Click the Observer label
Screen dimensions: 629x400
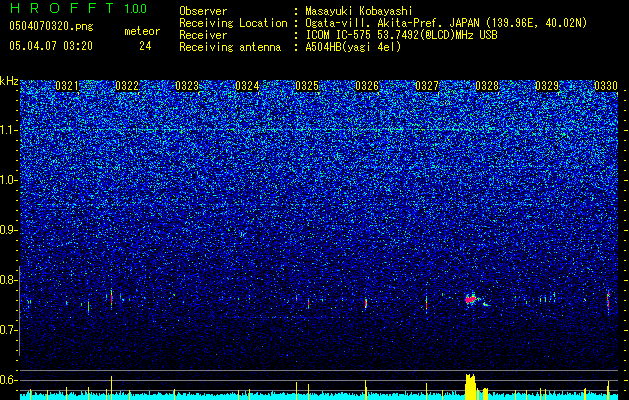click(x=203, y=11)
